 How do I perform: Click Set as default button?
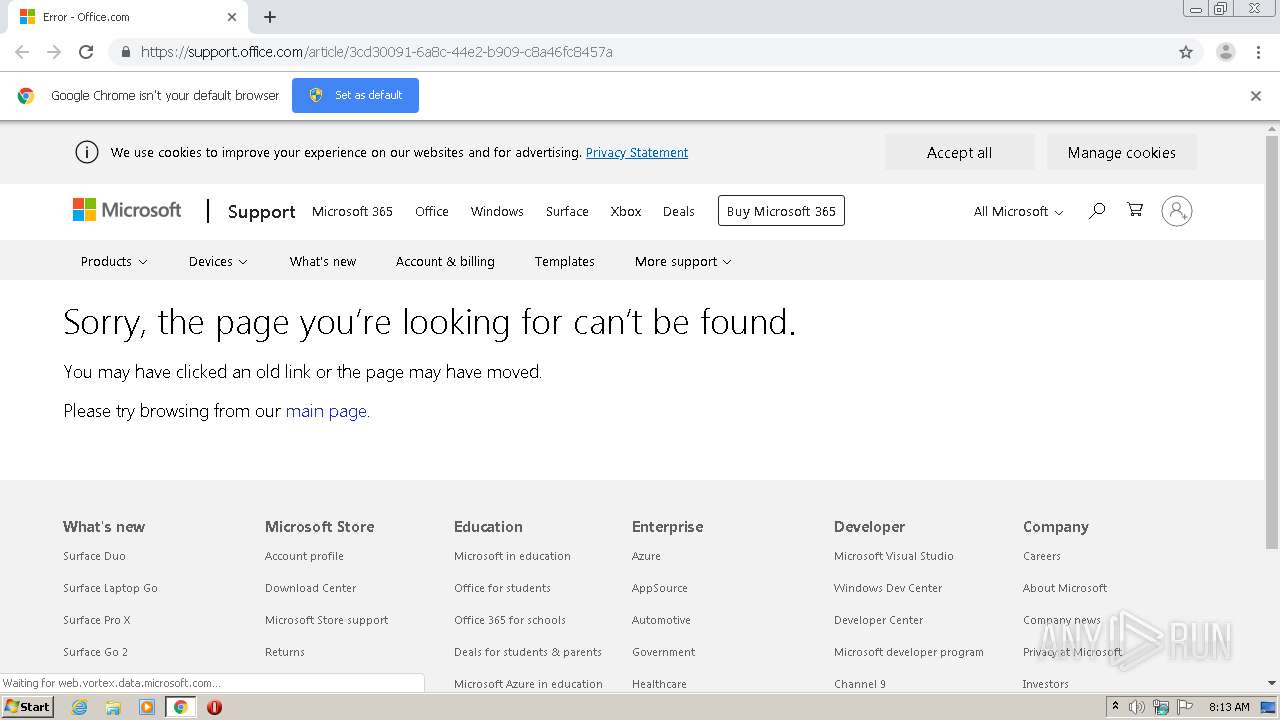pyautogui.click(x=355, y=95)
